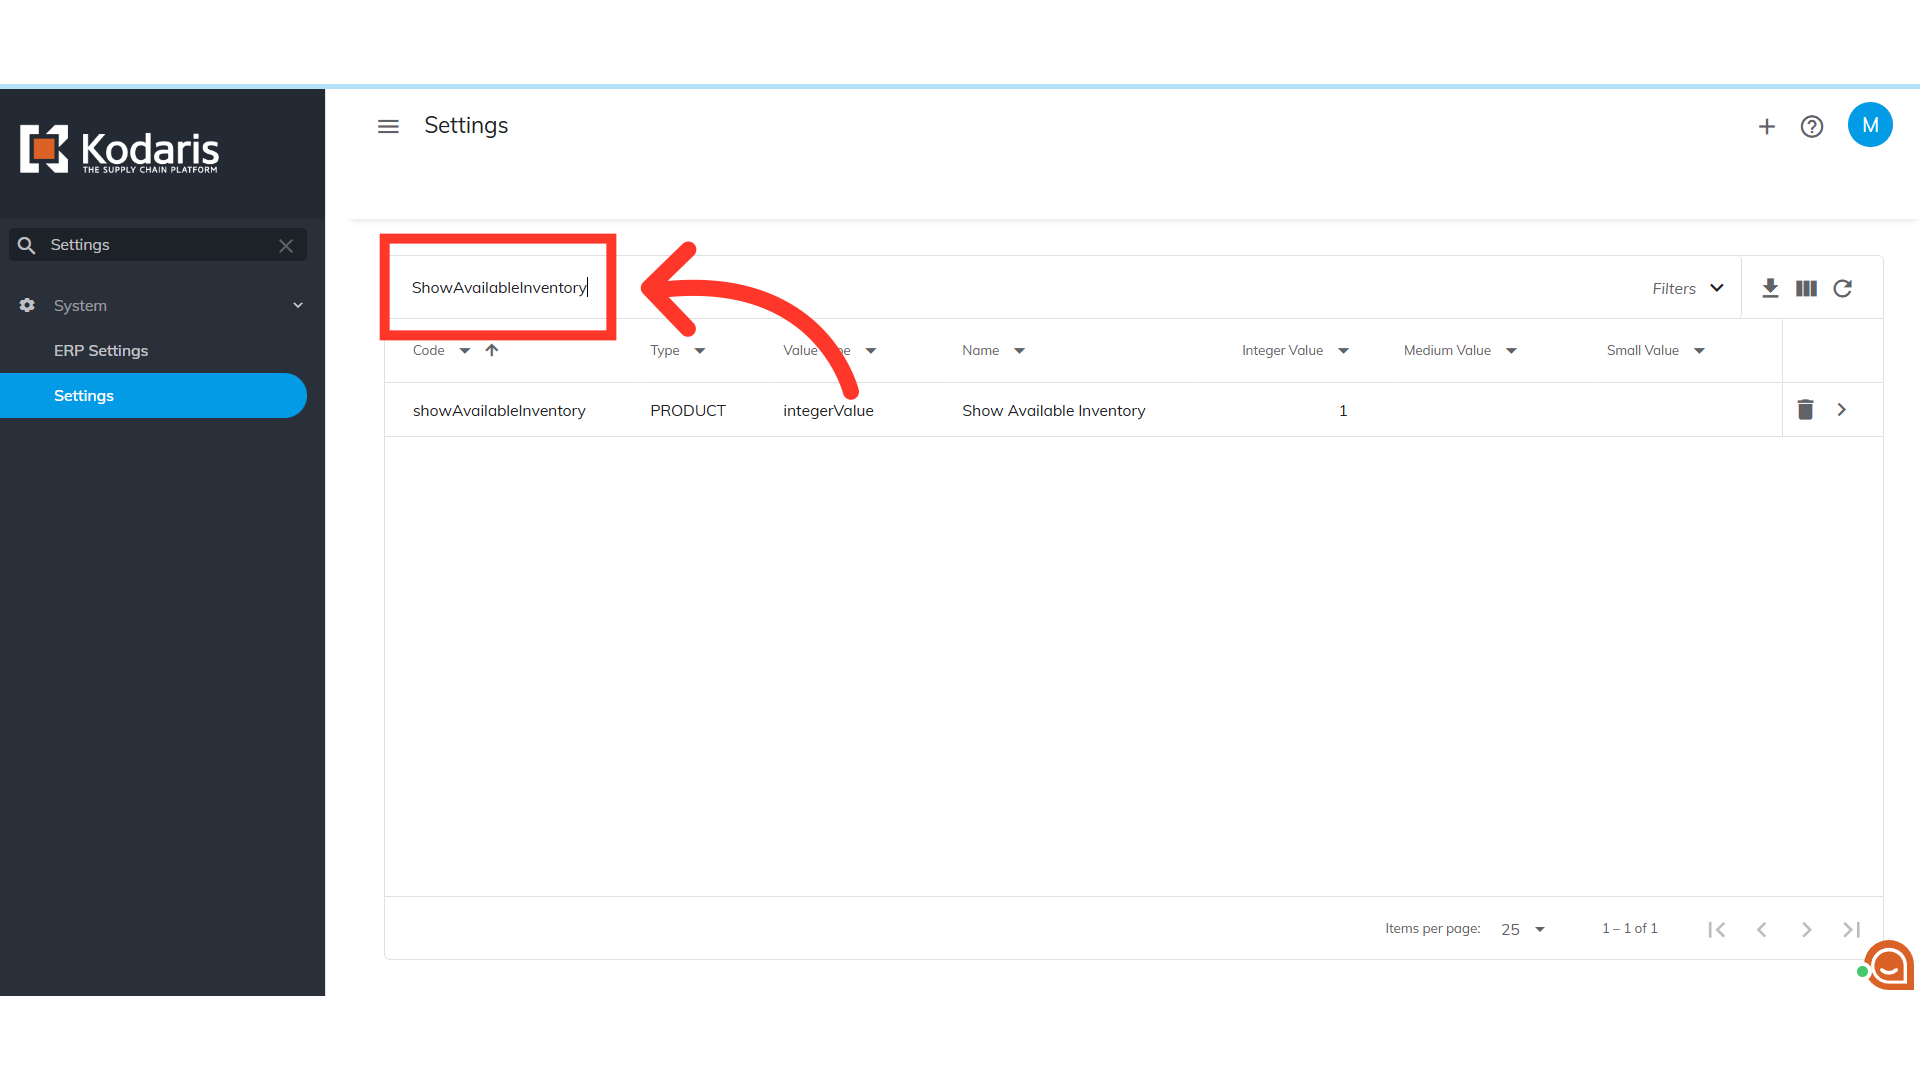Open the help question mark icon
Screen dimensions: 1920x1080
1812,126
